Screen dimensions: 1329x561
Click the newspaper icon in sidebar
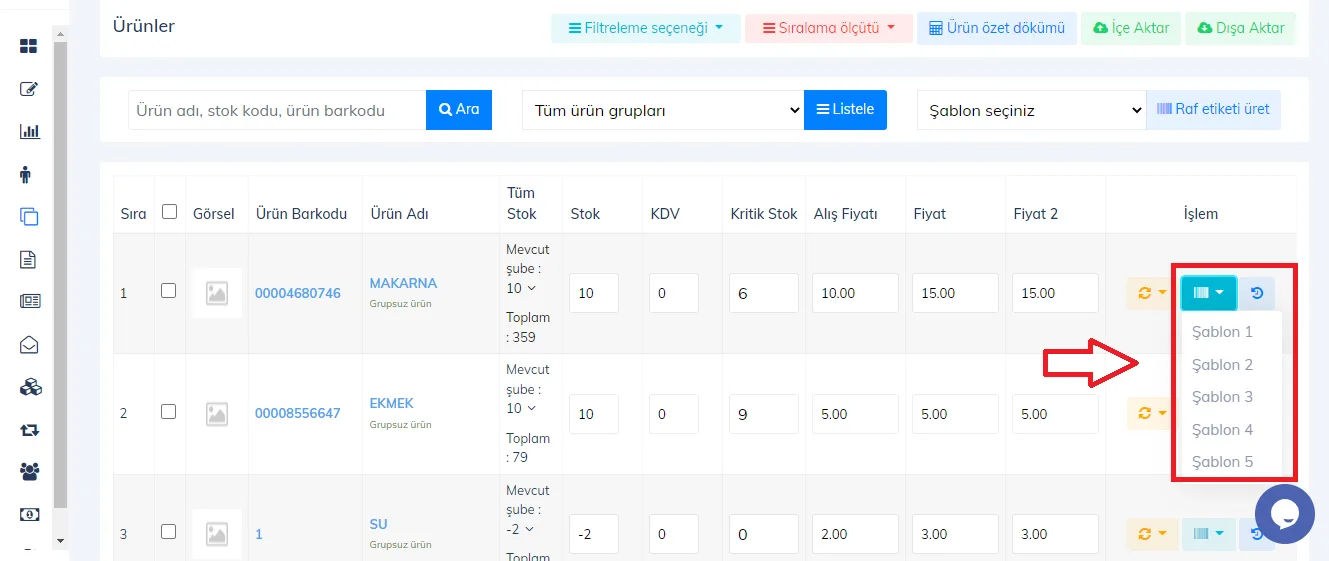[x=30, y=301]
